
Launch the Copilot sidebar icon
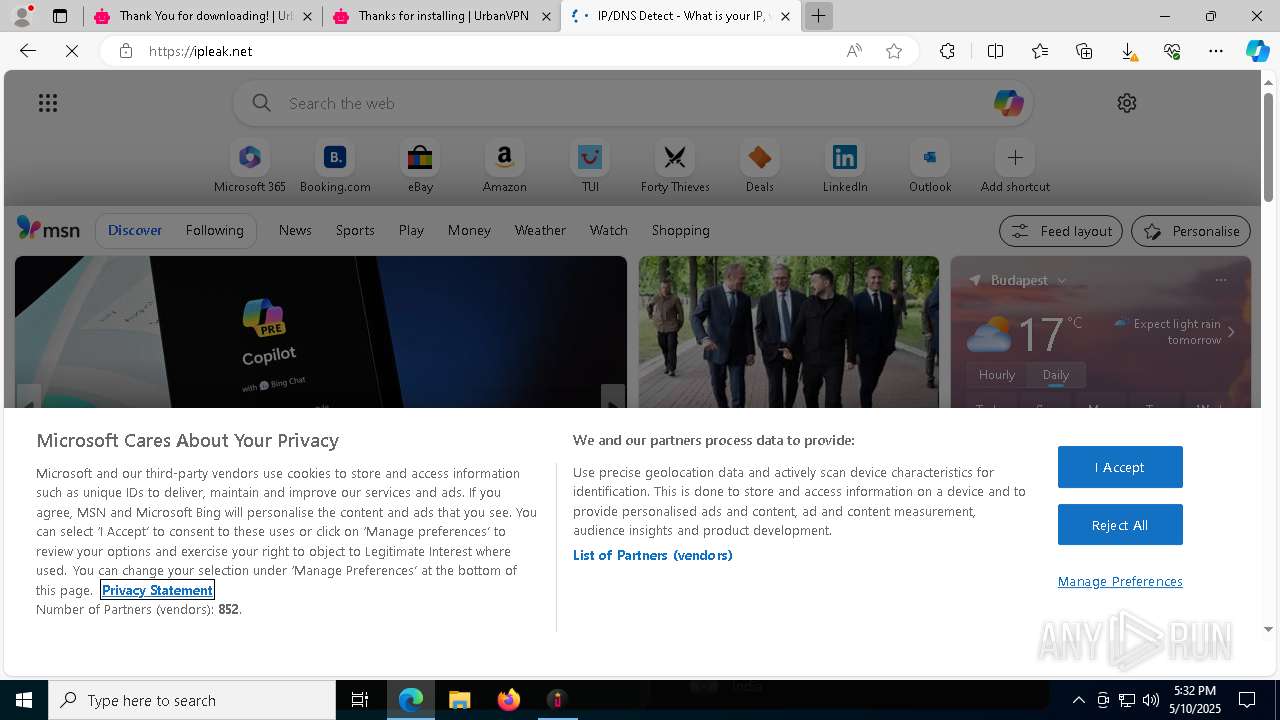(x=1257, y=51)
